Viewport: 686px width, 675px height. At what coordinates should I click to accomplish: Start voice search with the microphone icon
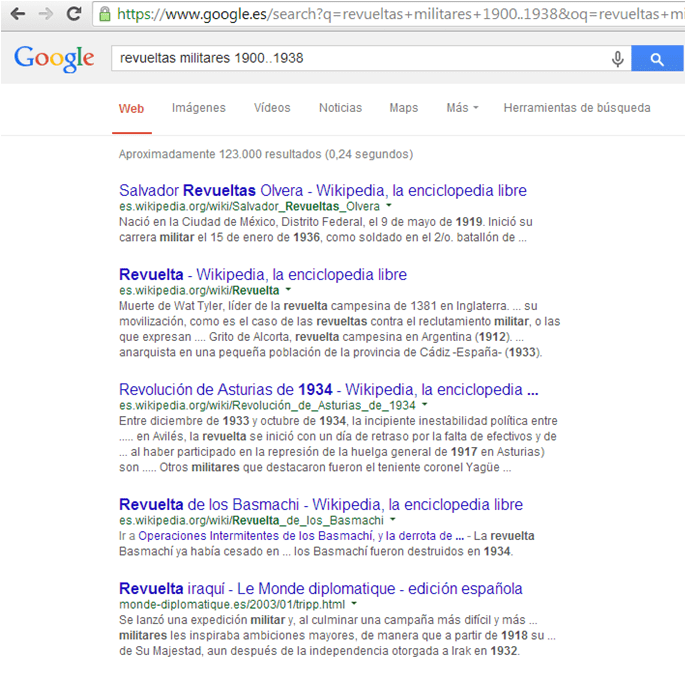pyautogui.click(x=617, y=58)
